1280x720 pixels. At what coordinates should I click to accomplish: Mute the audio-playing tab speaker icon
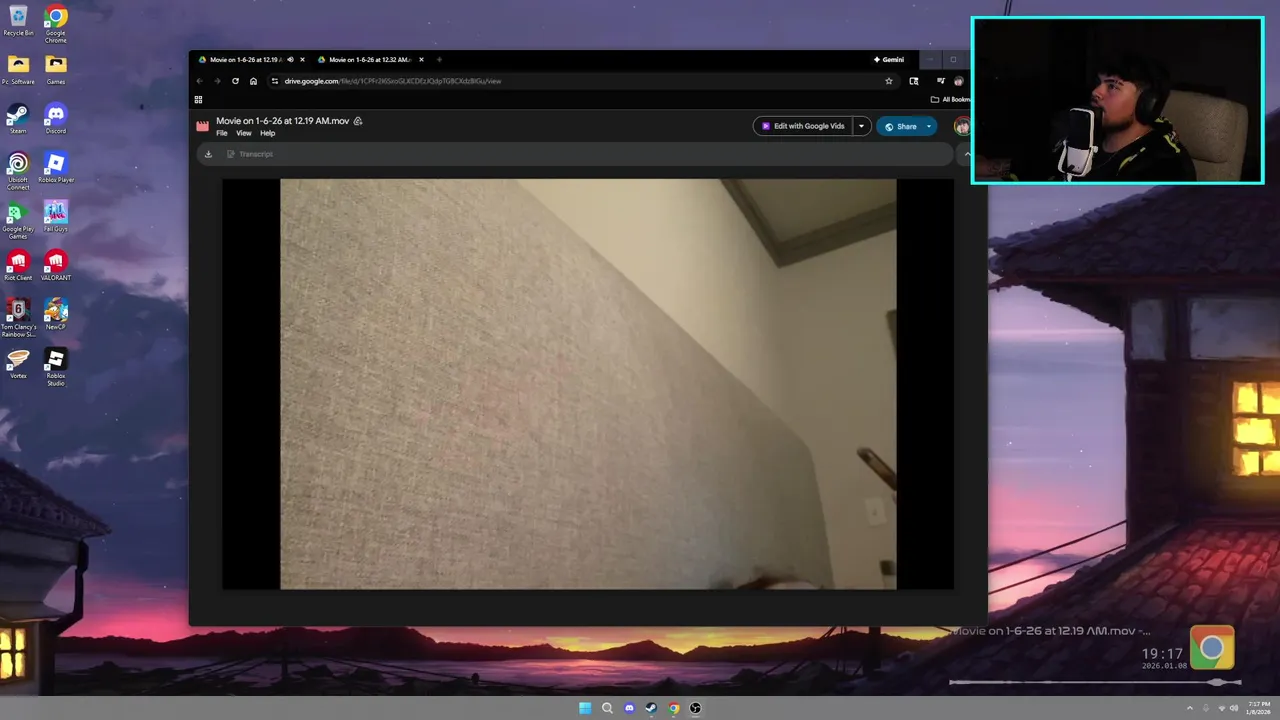tap(290, 60)
